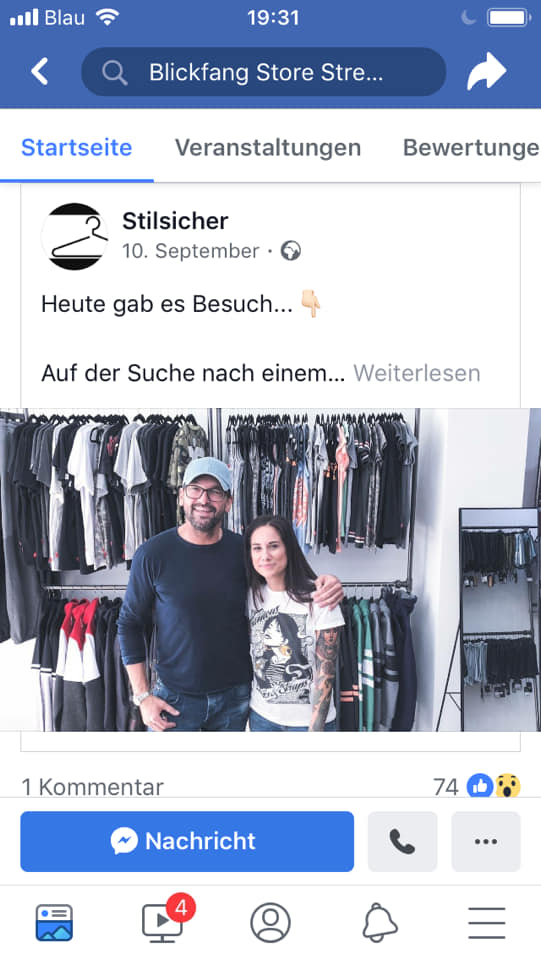Open the notifications bell icon

380,923
